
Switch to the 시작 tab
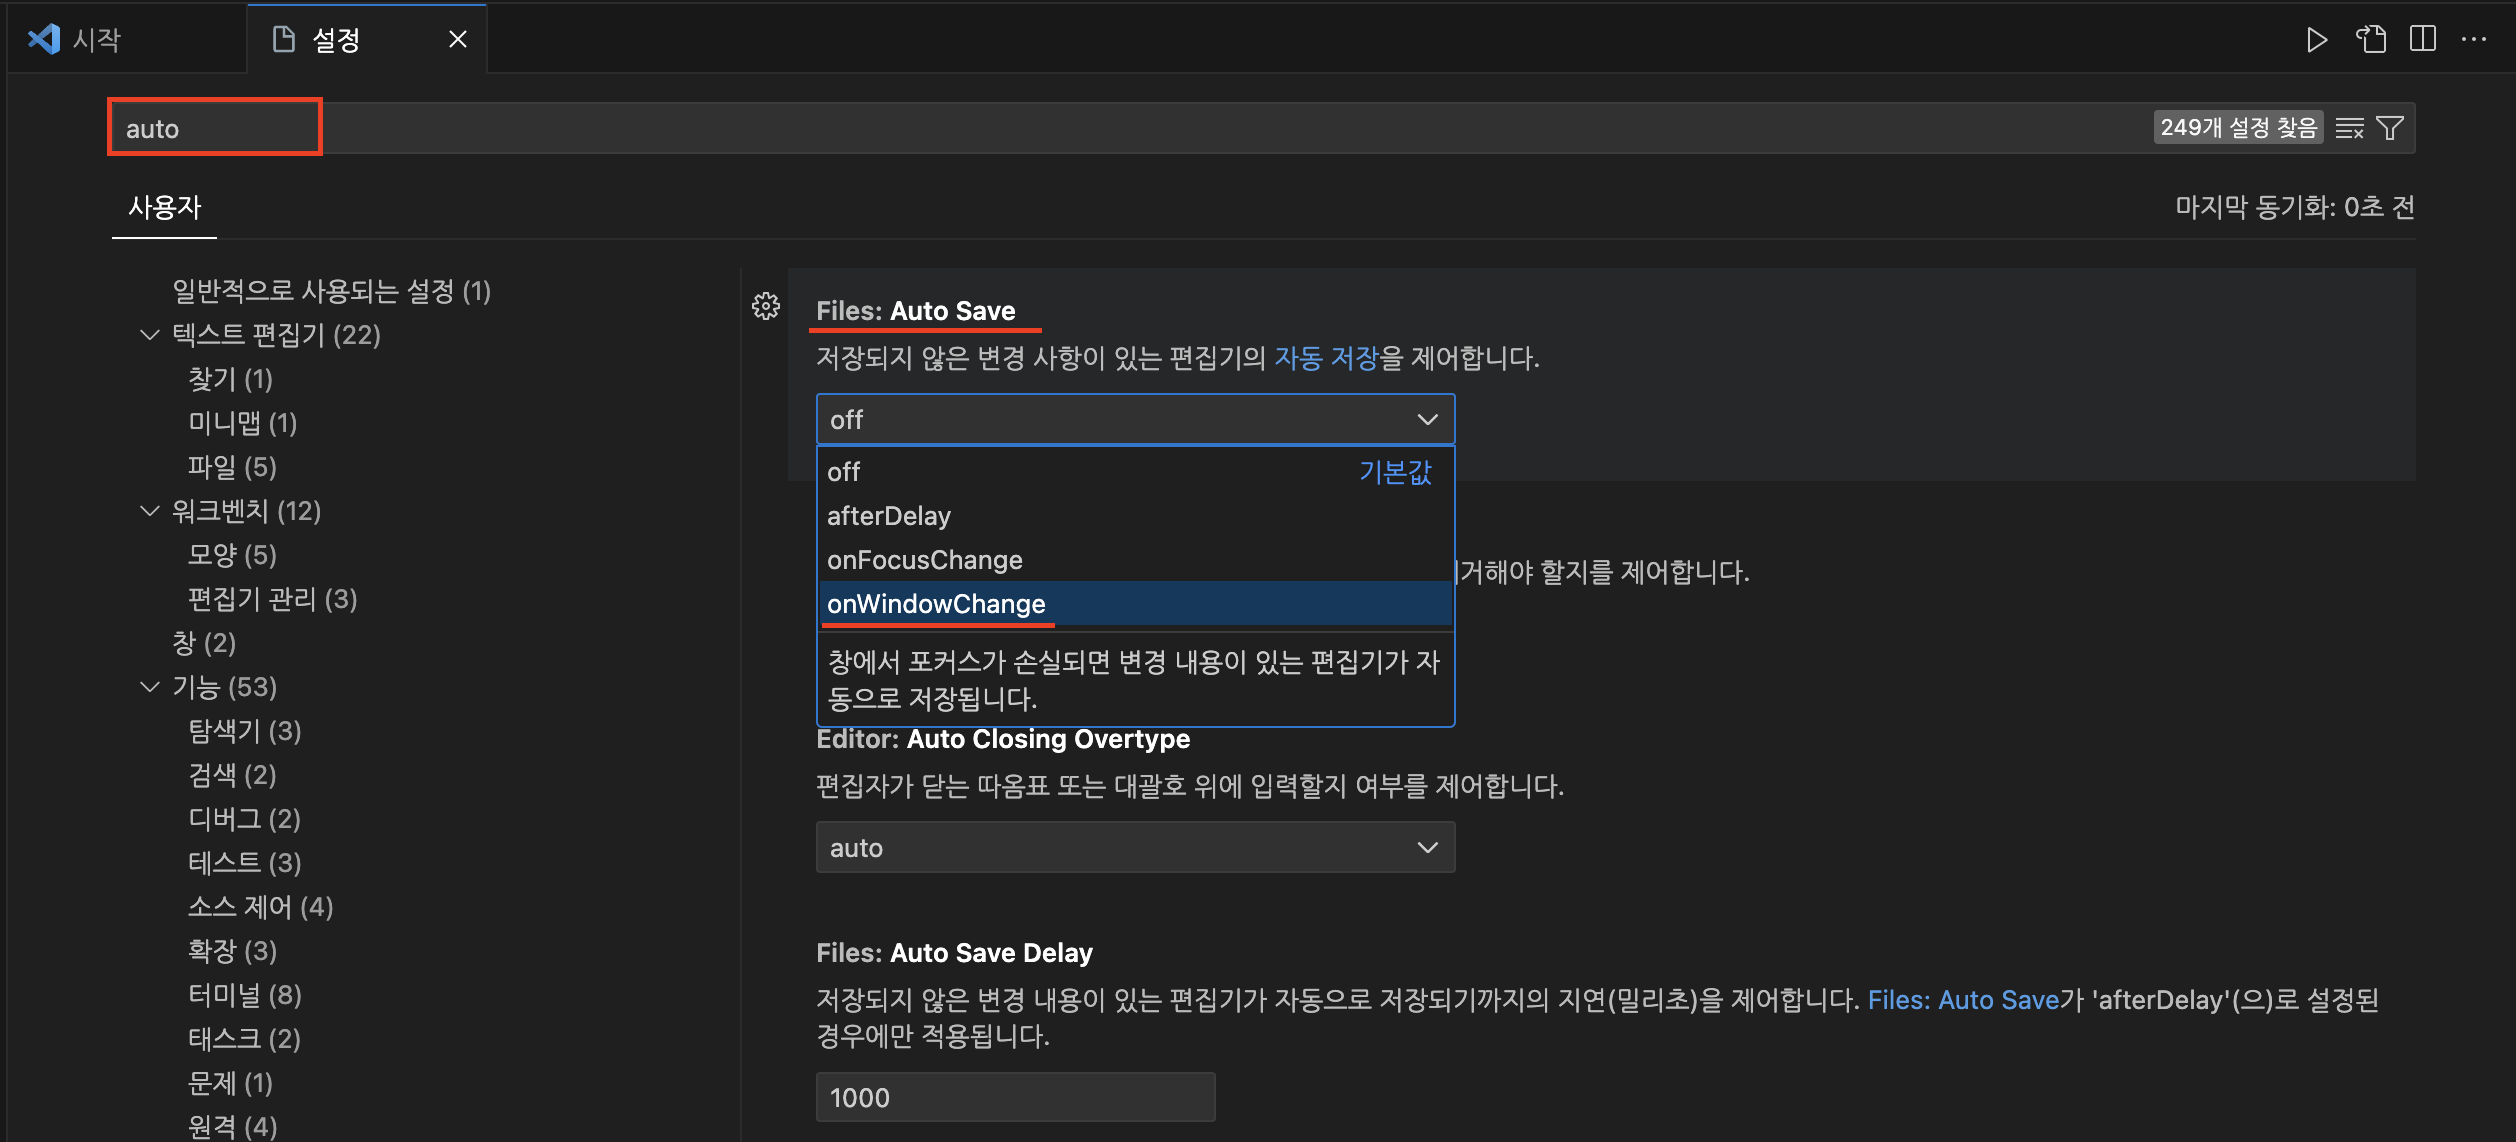(97, 40)
